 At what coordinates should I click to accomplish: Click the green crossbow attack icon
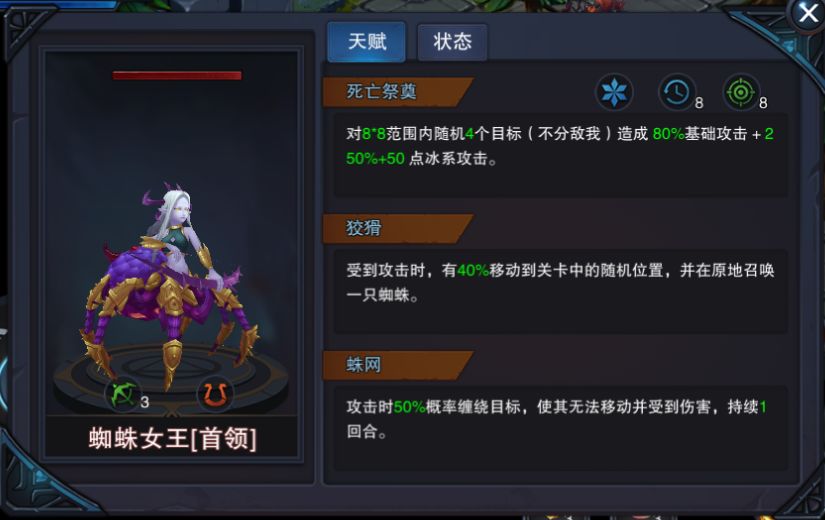(x=123, y=394)
